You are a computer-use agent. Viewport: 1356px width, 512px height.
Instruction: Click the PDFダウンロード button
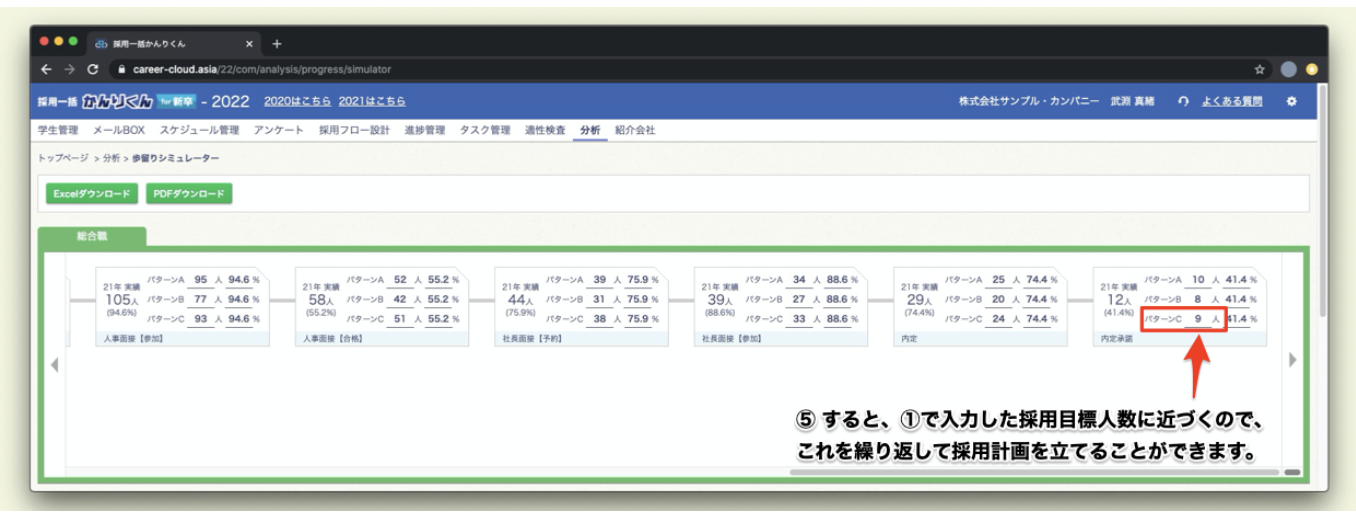pyautogui.click(x=189, y=193)
